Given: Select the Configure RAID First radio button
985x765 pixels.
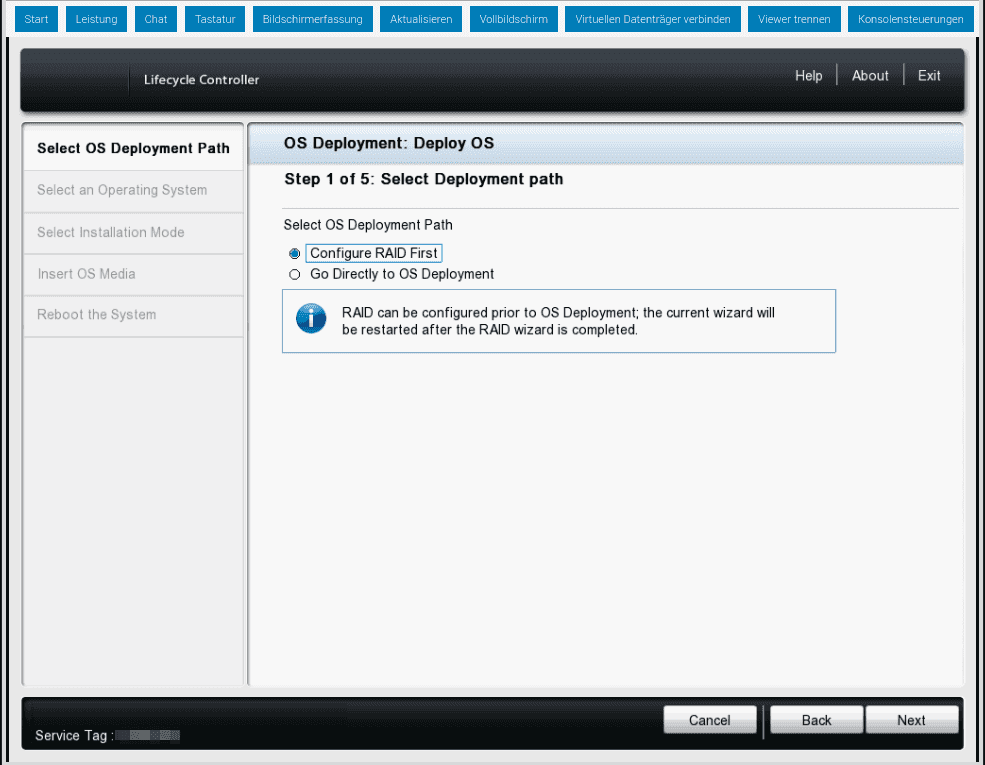Looking at the screenshot, I should pyautogui.click(x=295, y=254).
